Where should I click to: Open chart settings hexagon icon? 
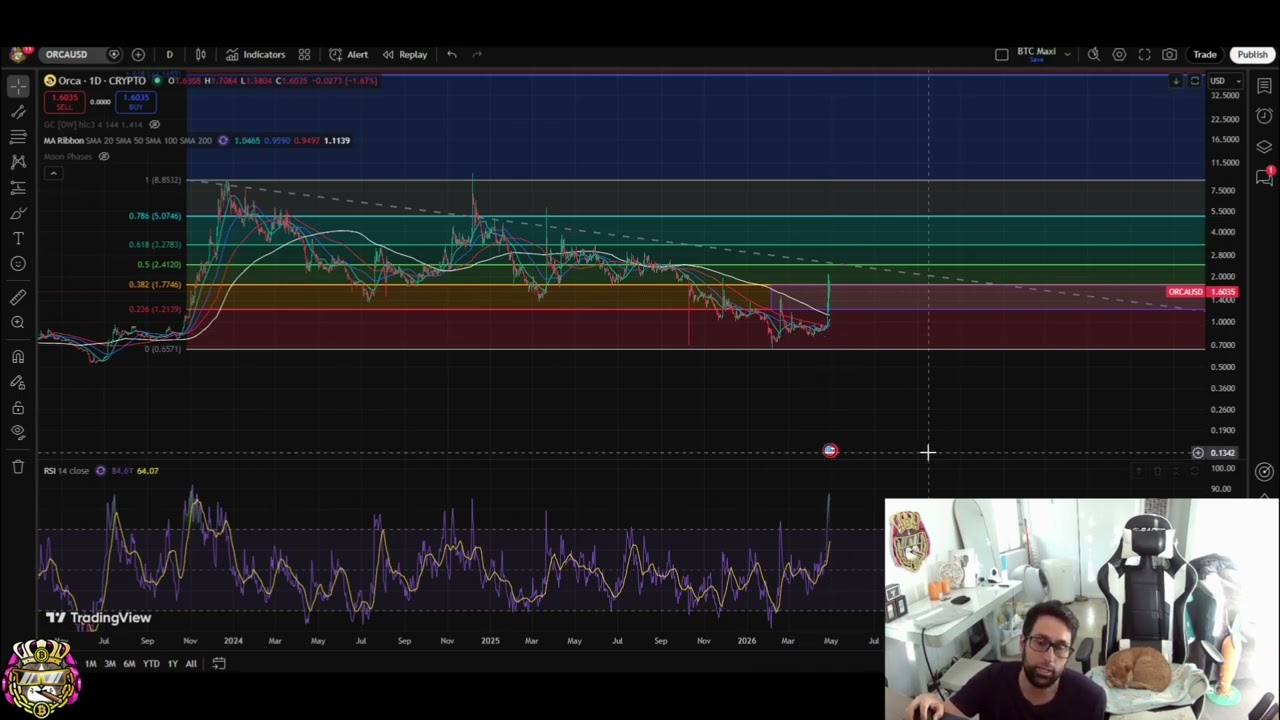click(1119, 54)
